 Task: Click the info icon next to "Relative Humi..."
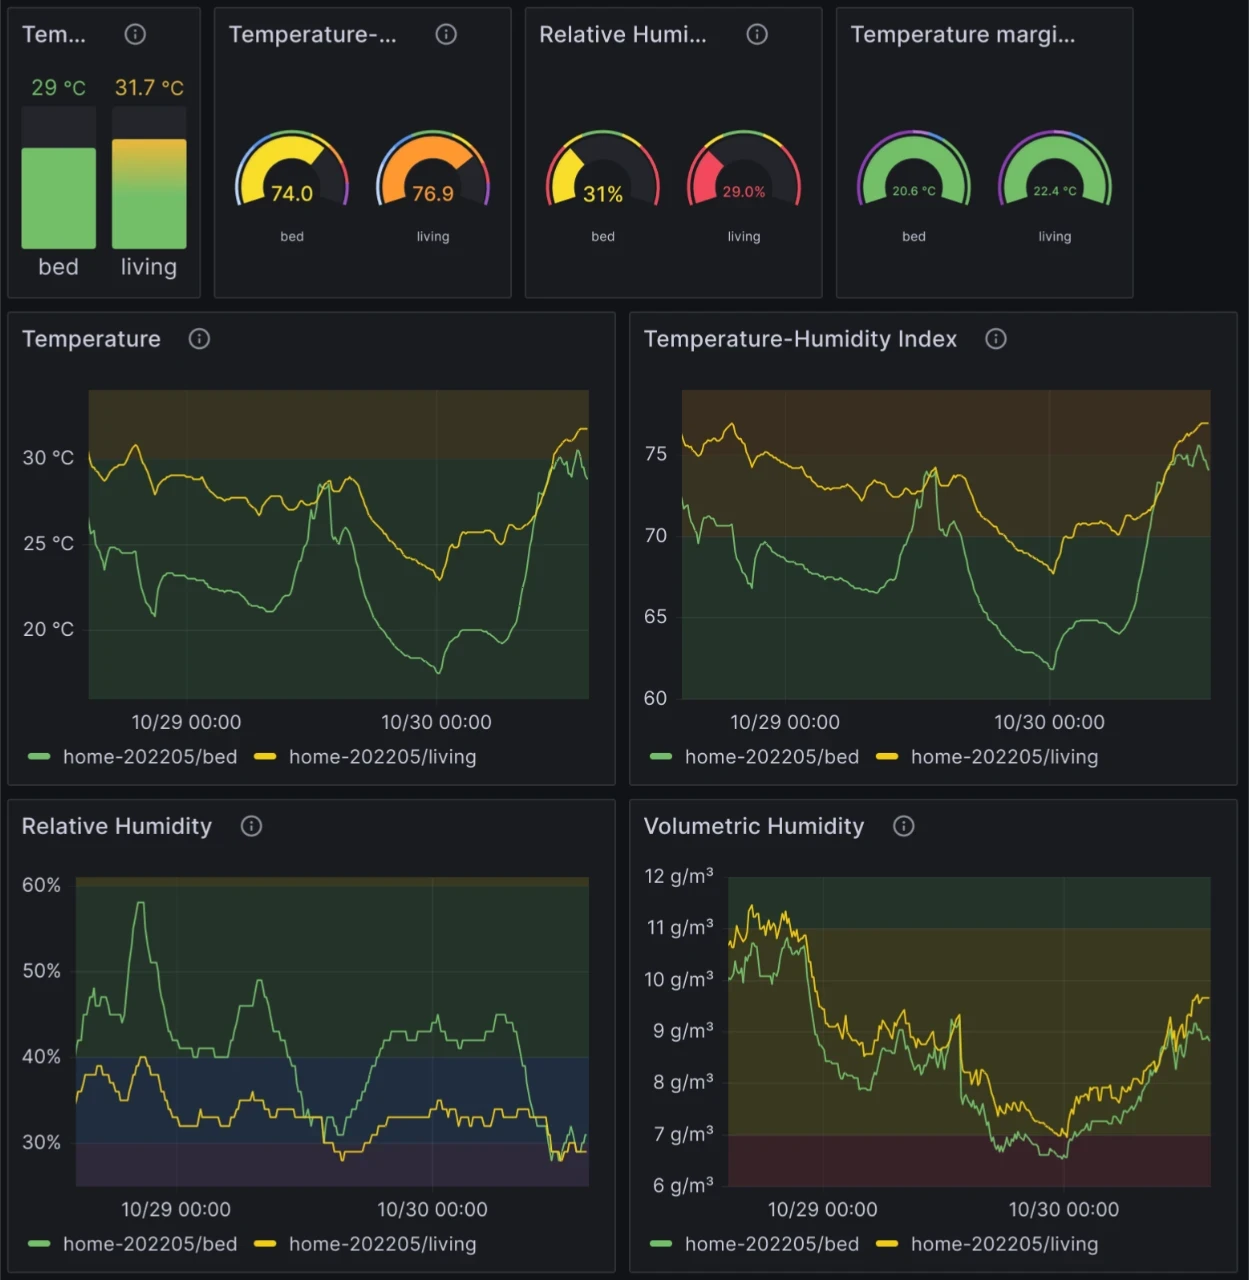pos(757,34)
